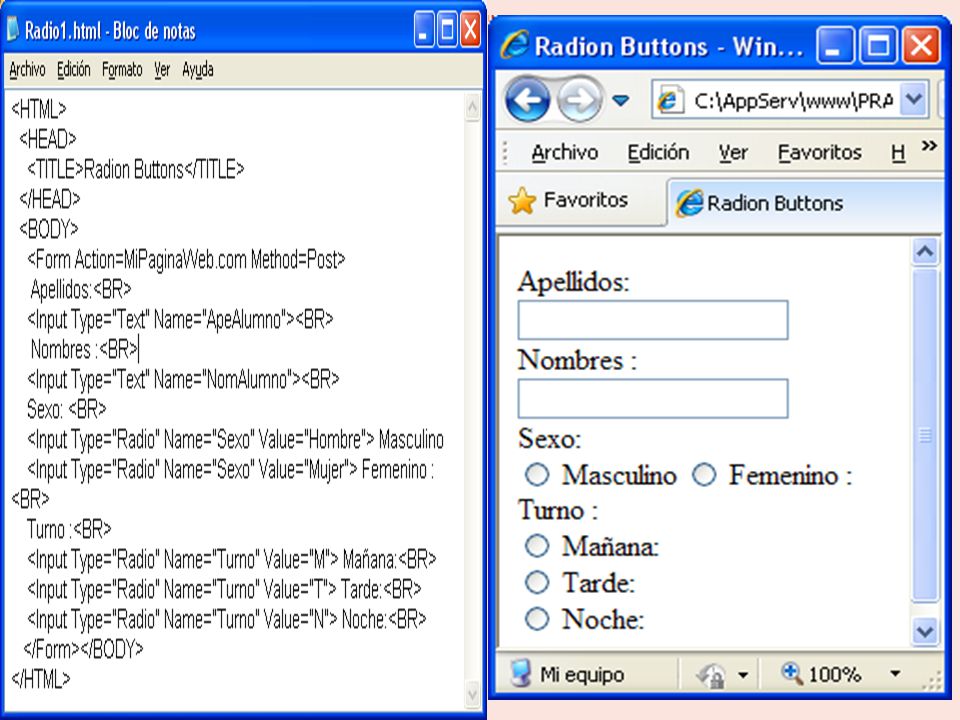Click the <TITLE>Radion Buttons</TITLE> line

coord(135,169)
